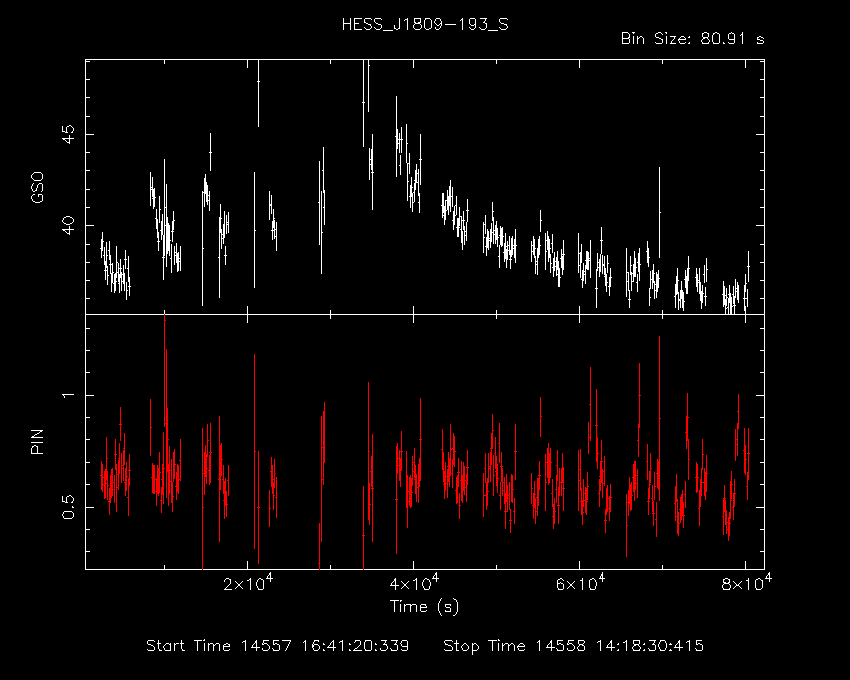Click the 'Start Time 14557 16:41:20:339' text
Screen dimensions: 850x680
click(x=278, y=646)
